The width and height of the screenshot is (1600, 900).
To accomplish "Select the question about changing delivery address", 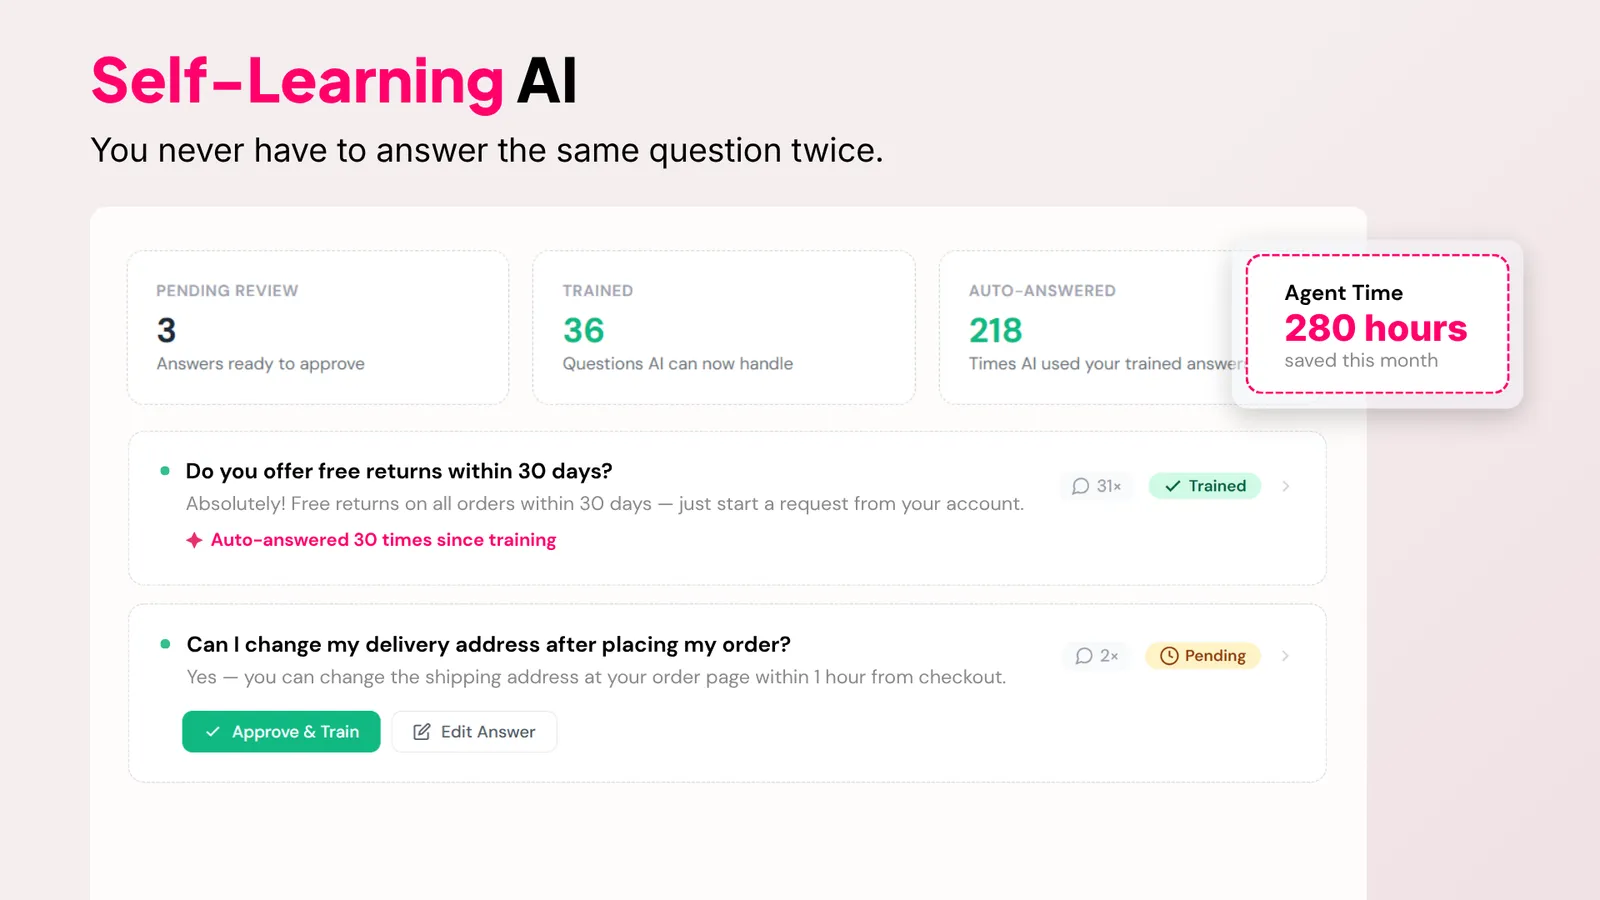I will (489, 645).
